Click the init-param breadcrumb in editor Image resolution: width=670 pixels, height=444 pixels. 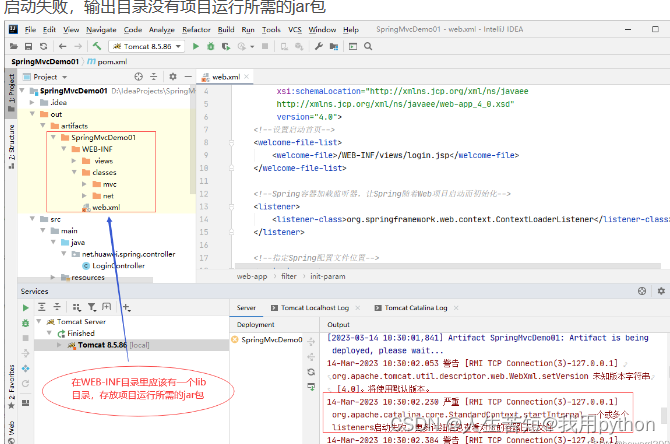click(328, 276)
